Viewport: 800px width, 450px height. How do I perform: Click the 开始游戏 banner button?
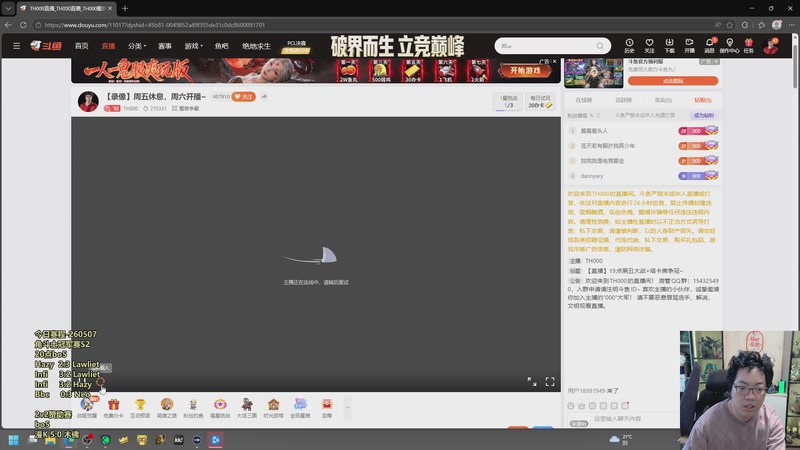coord(525,70)
